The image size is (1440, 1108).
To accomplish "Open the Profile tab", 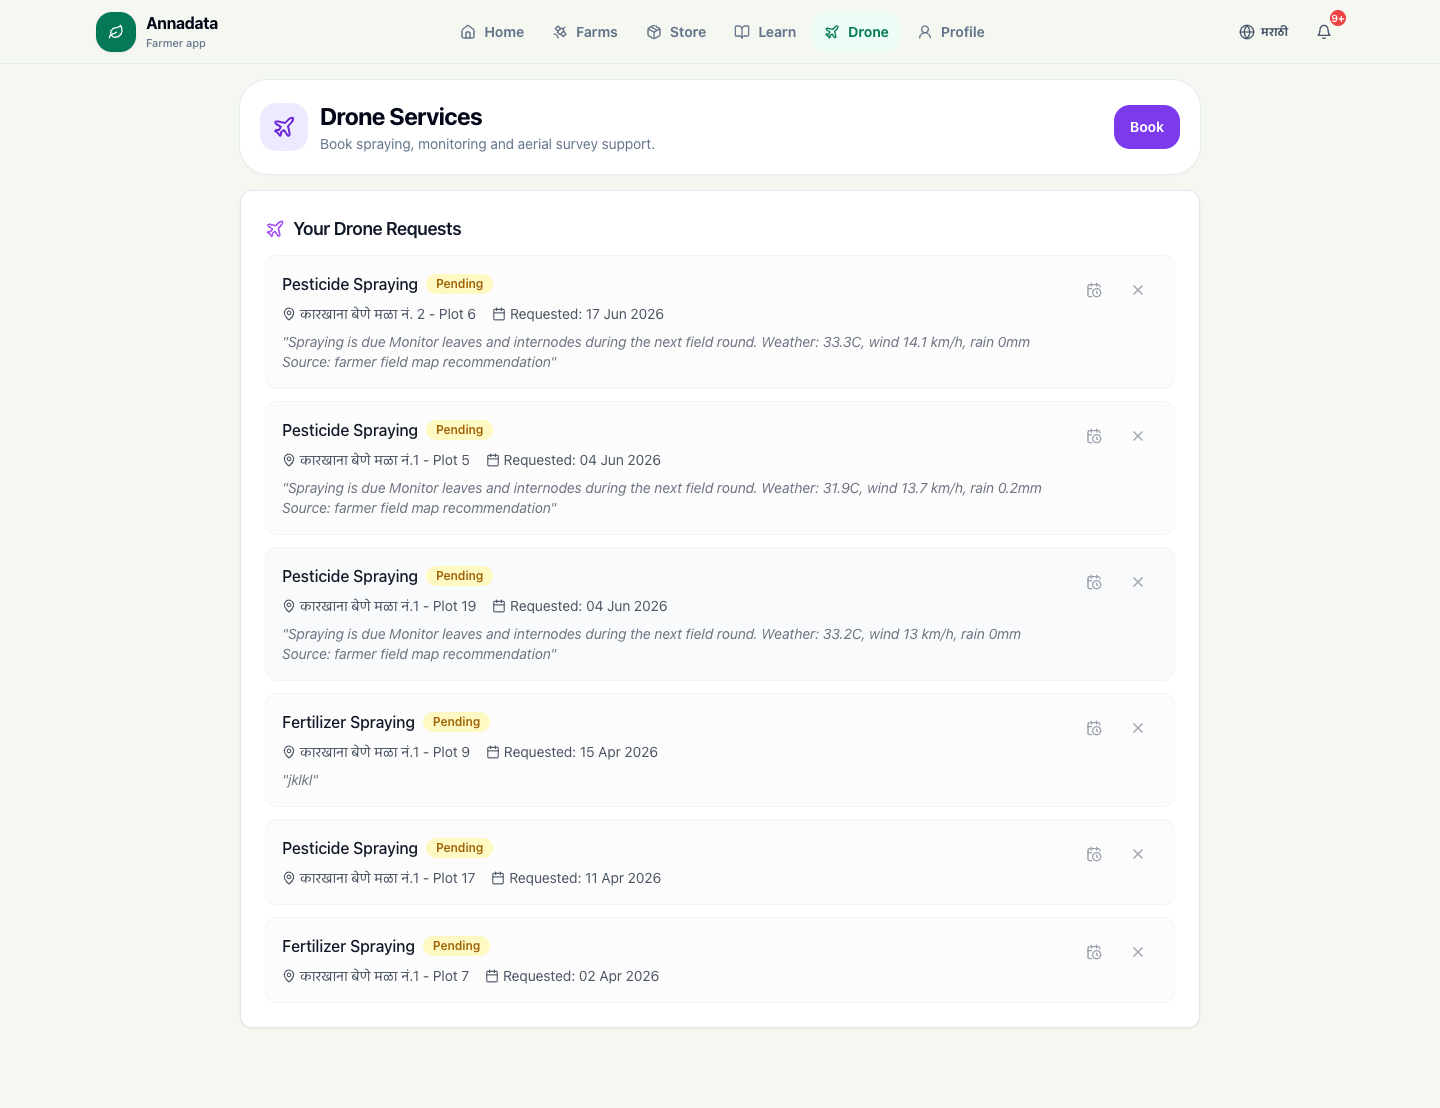I will tap(951, 32).
